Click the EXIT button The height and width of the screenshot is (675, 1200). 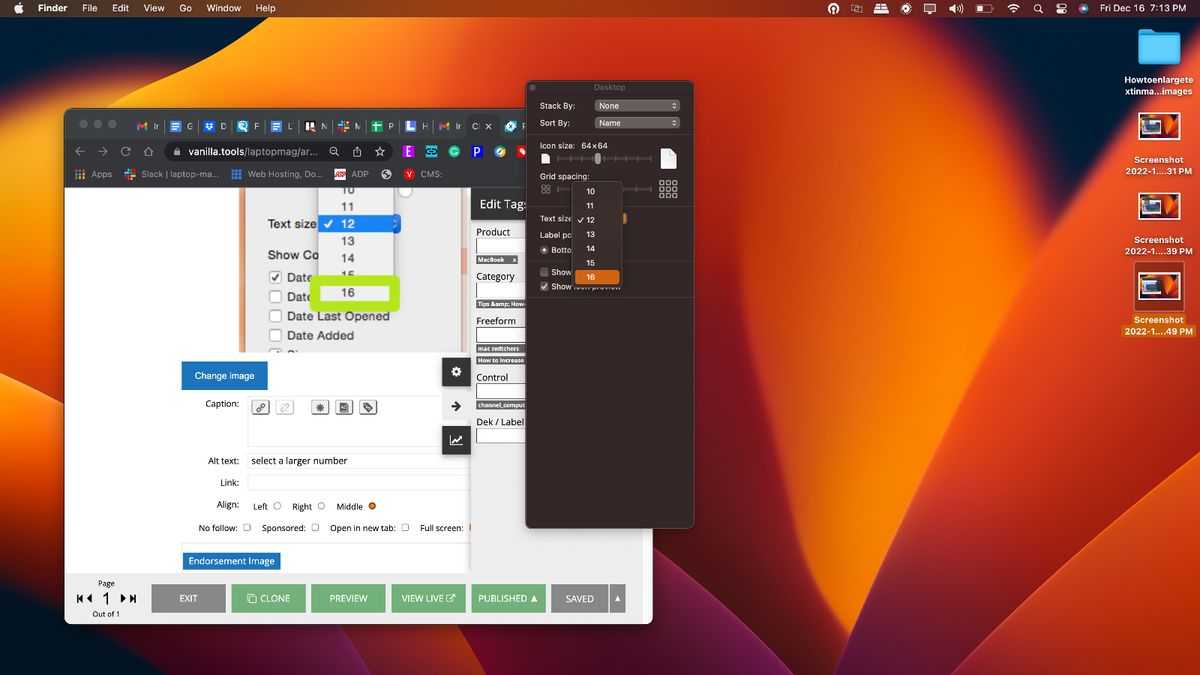[x=188, y=598]
